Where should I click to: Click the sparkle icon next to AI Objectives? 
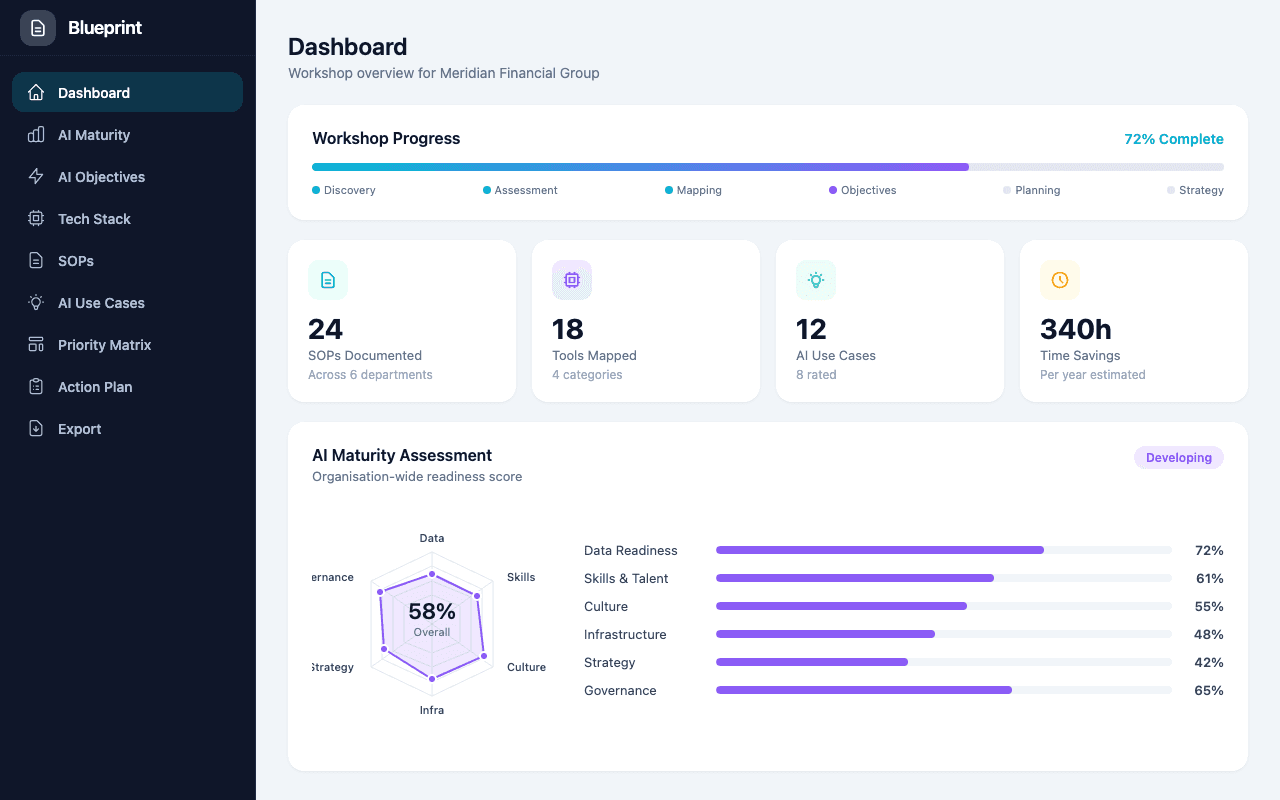35,177
